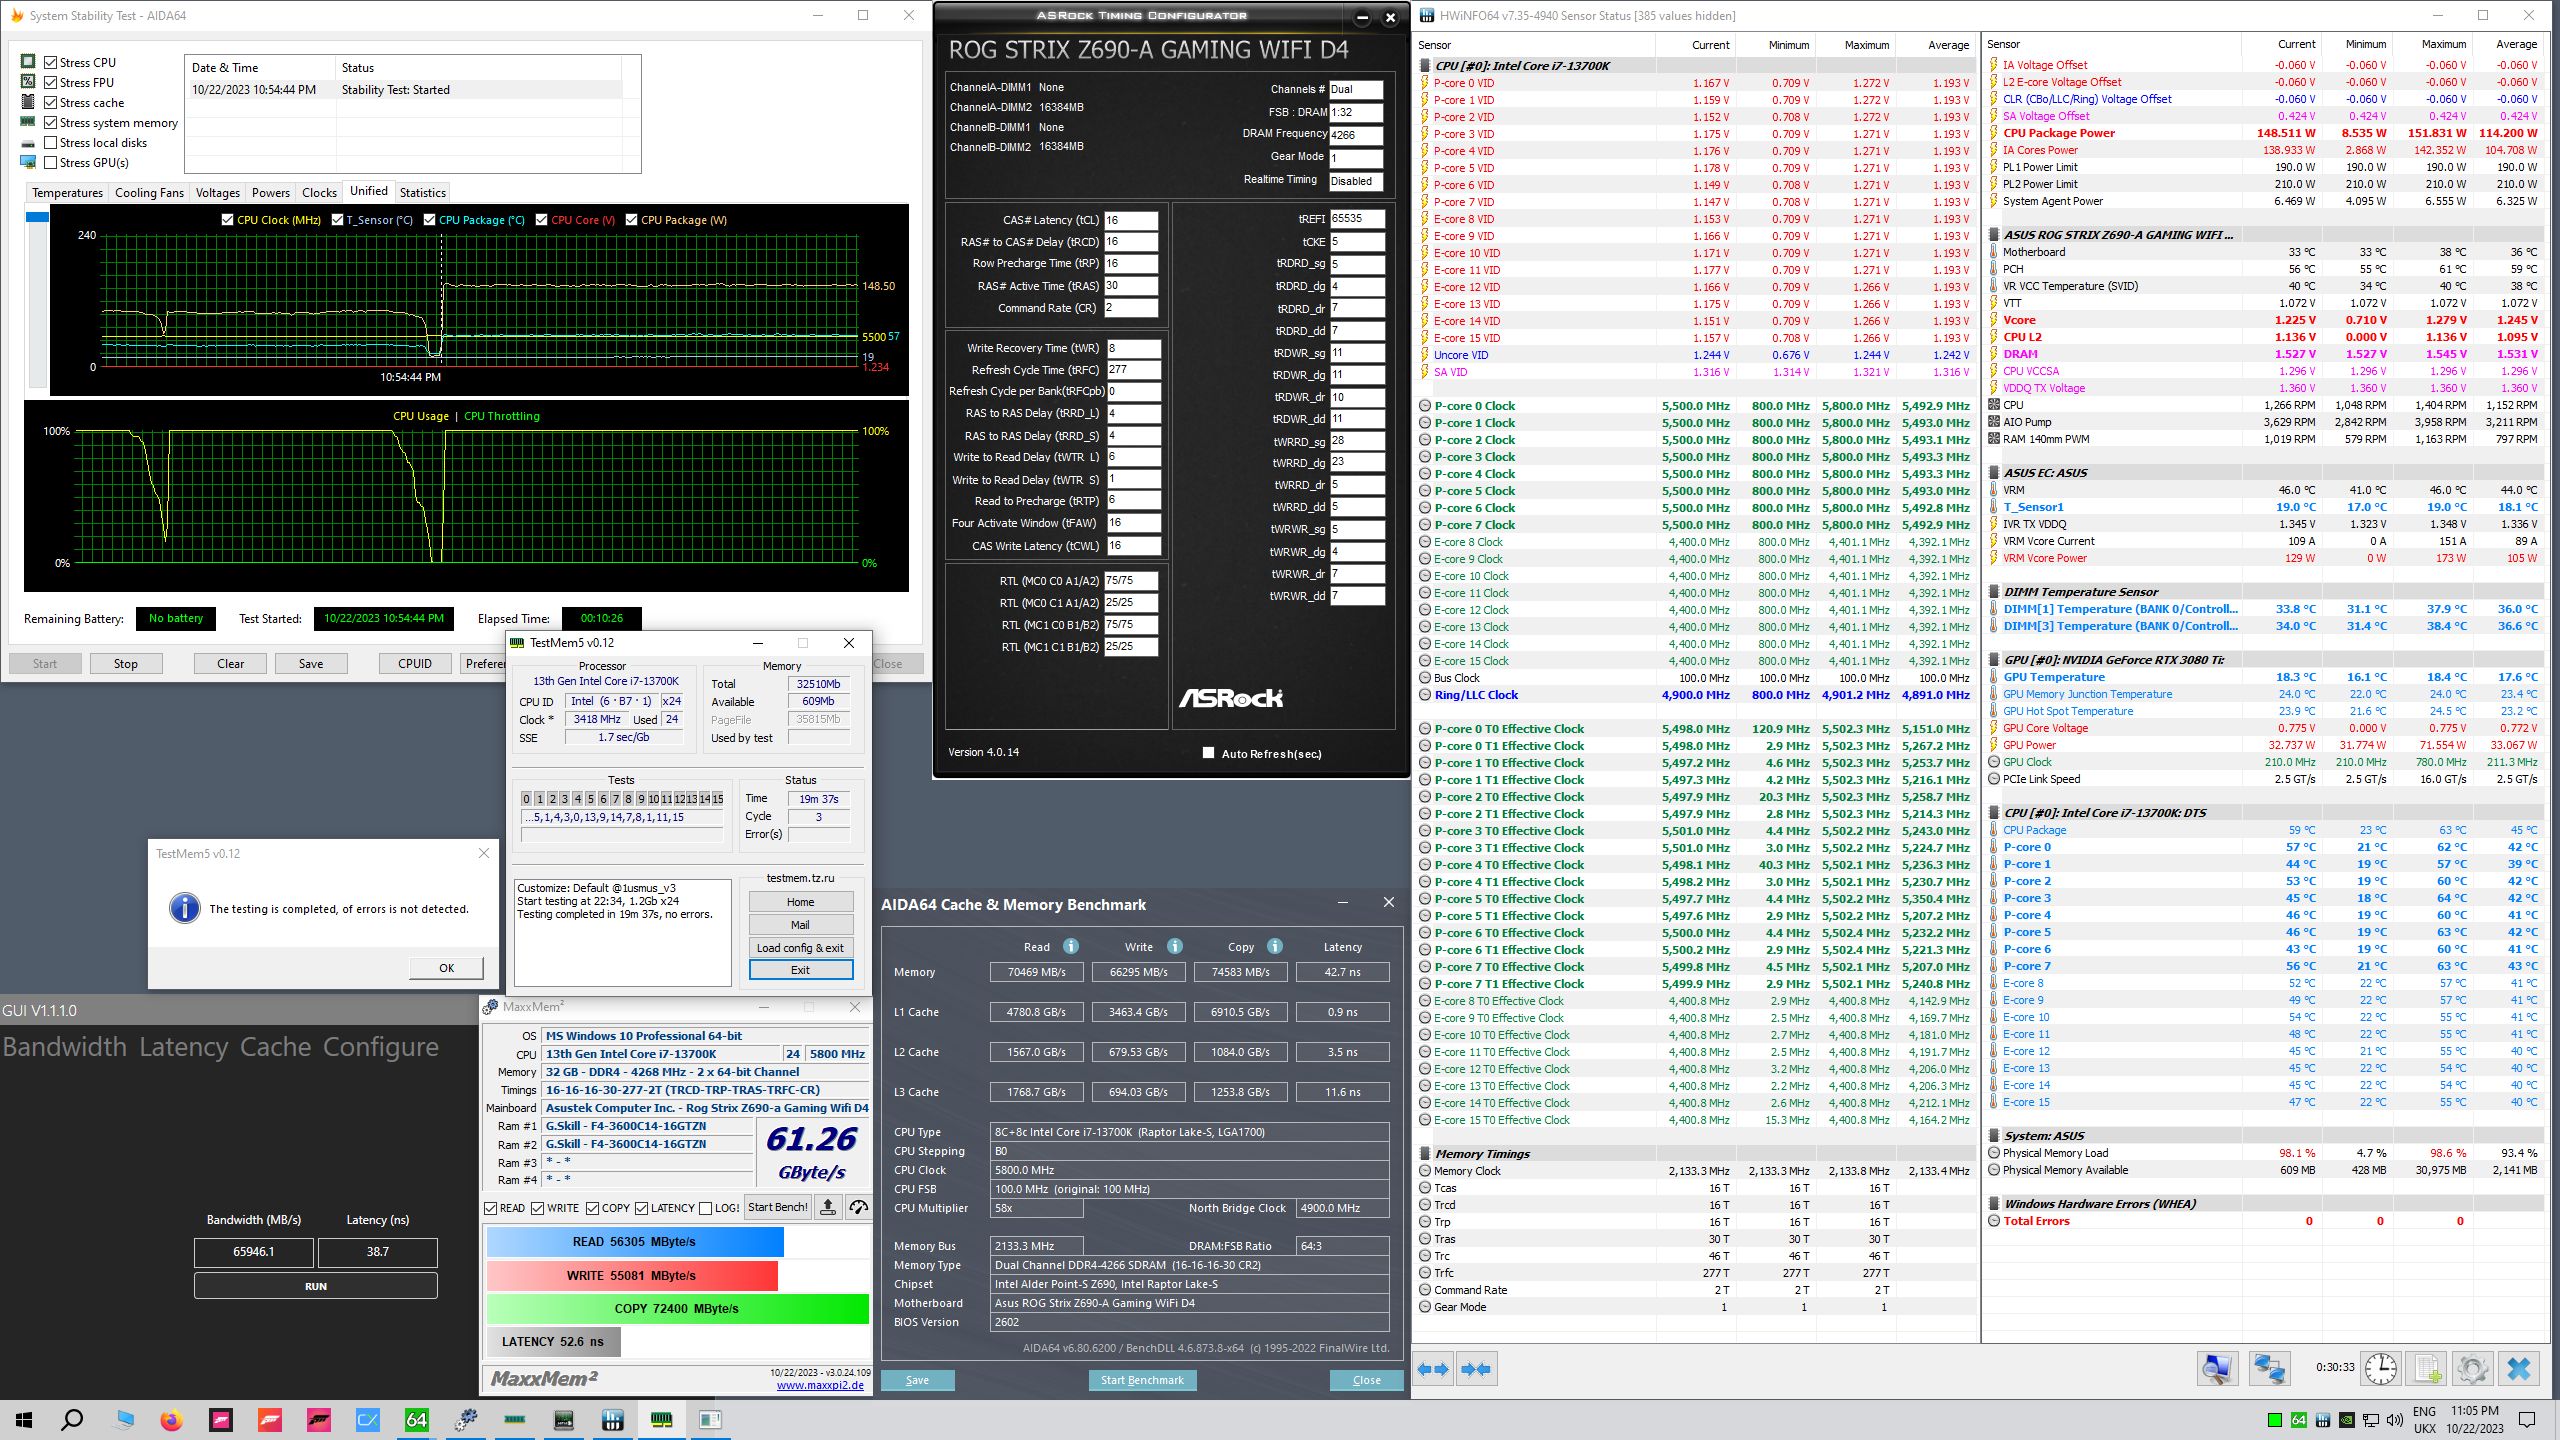Open Firefox from taskbar
Screen dimensions: 2560x1440
[x=172, y=1420]
